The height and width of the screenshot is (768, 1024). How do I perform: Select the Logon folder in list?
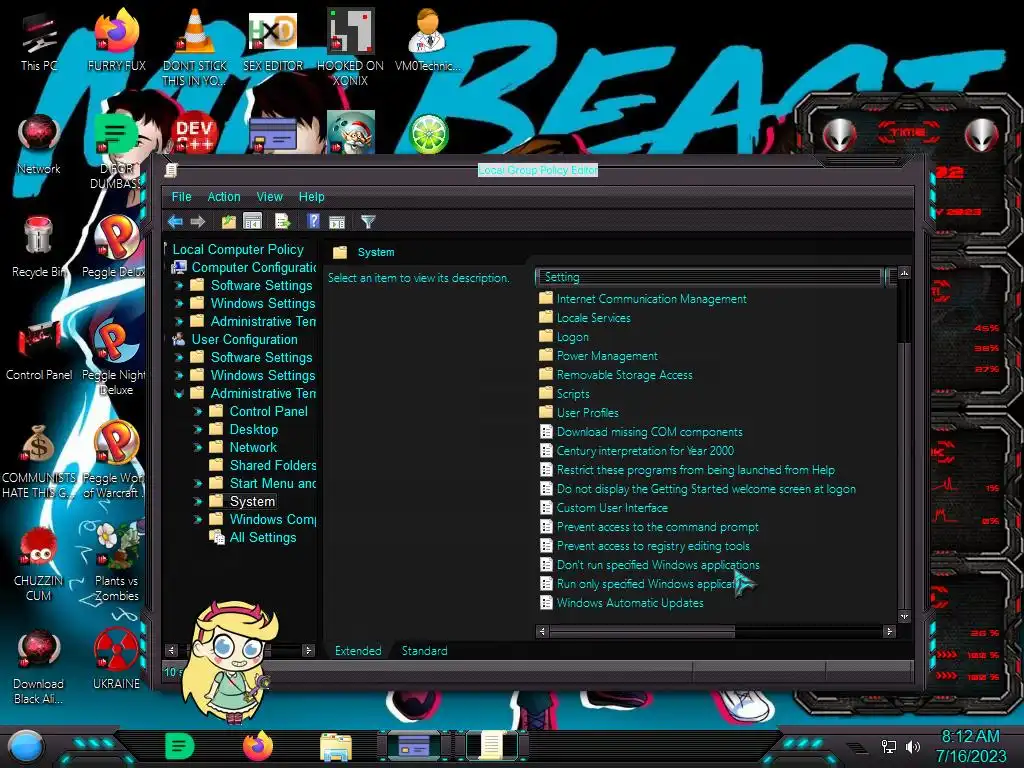[x=572, y=337]
